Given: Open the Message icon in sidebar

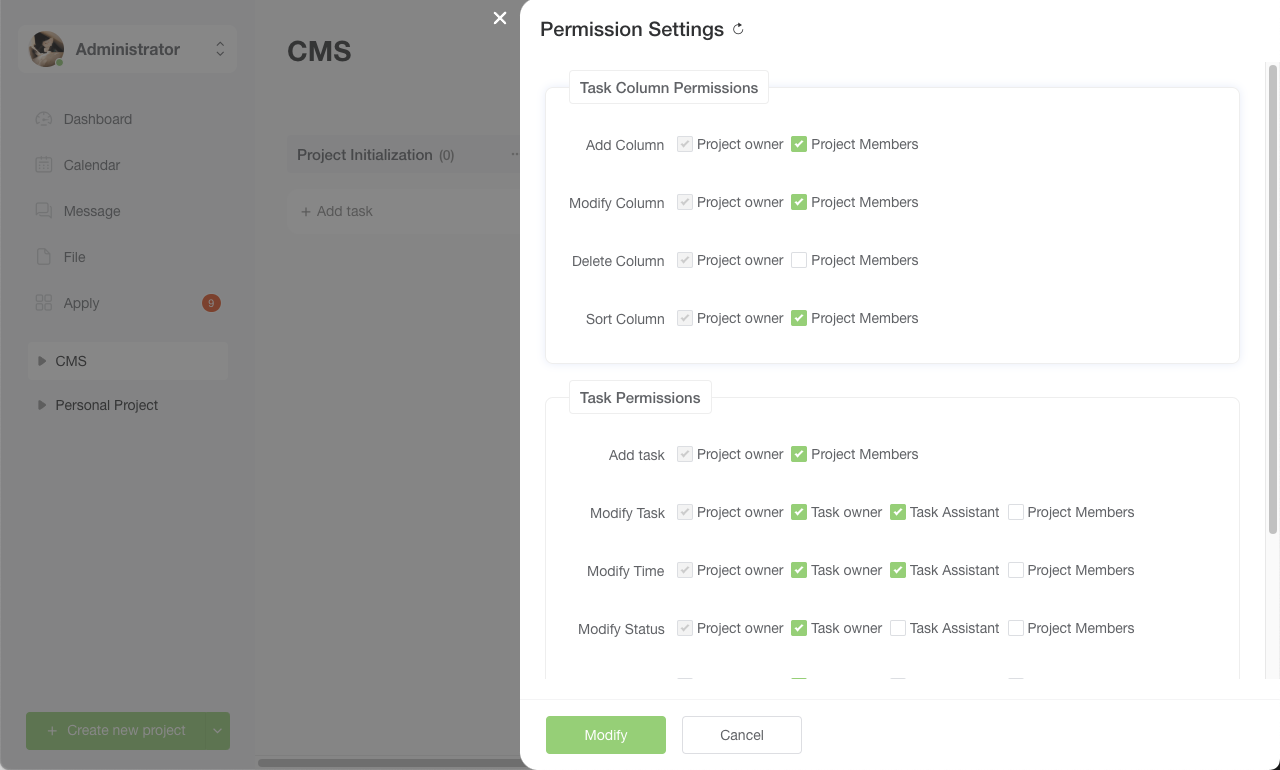Looking at the screenshot, I should coord(44,211).
